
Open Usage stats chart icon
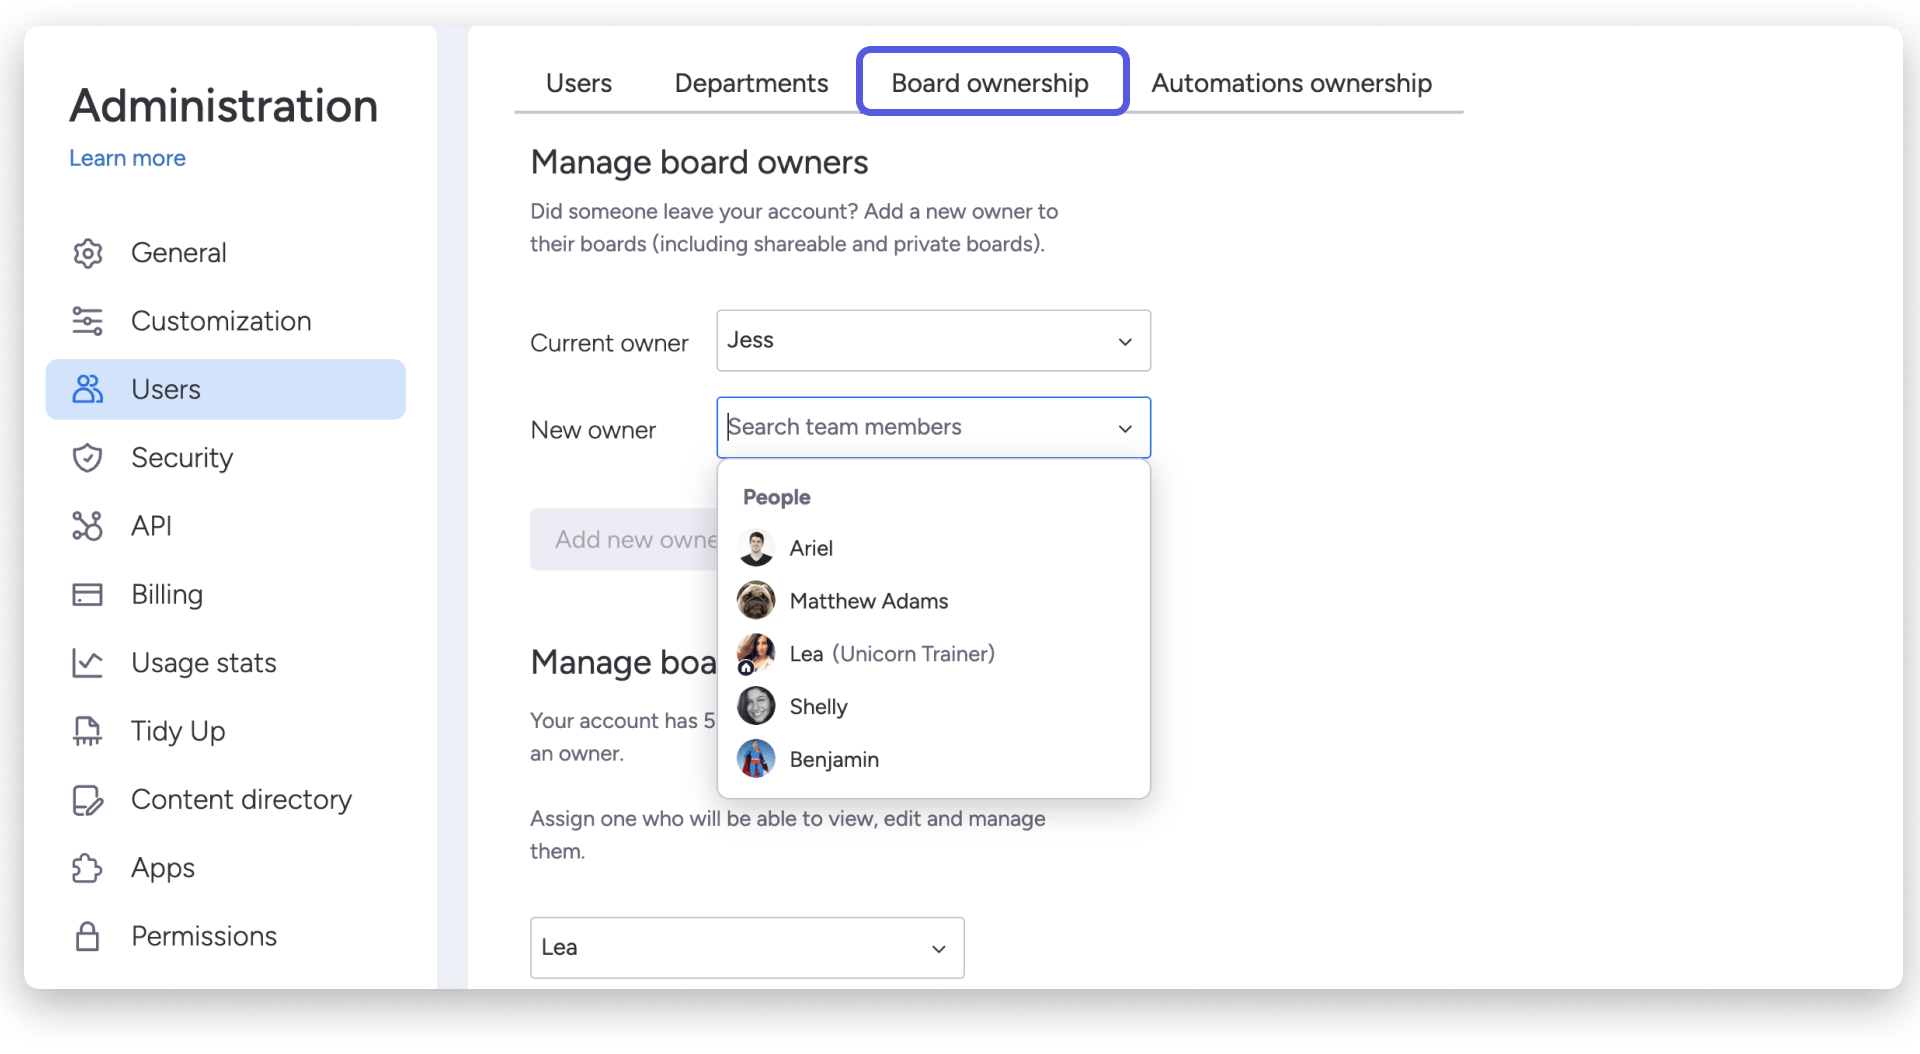(88, 662)
